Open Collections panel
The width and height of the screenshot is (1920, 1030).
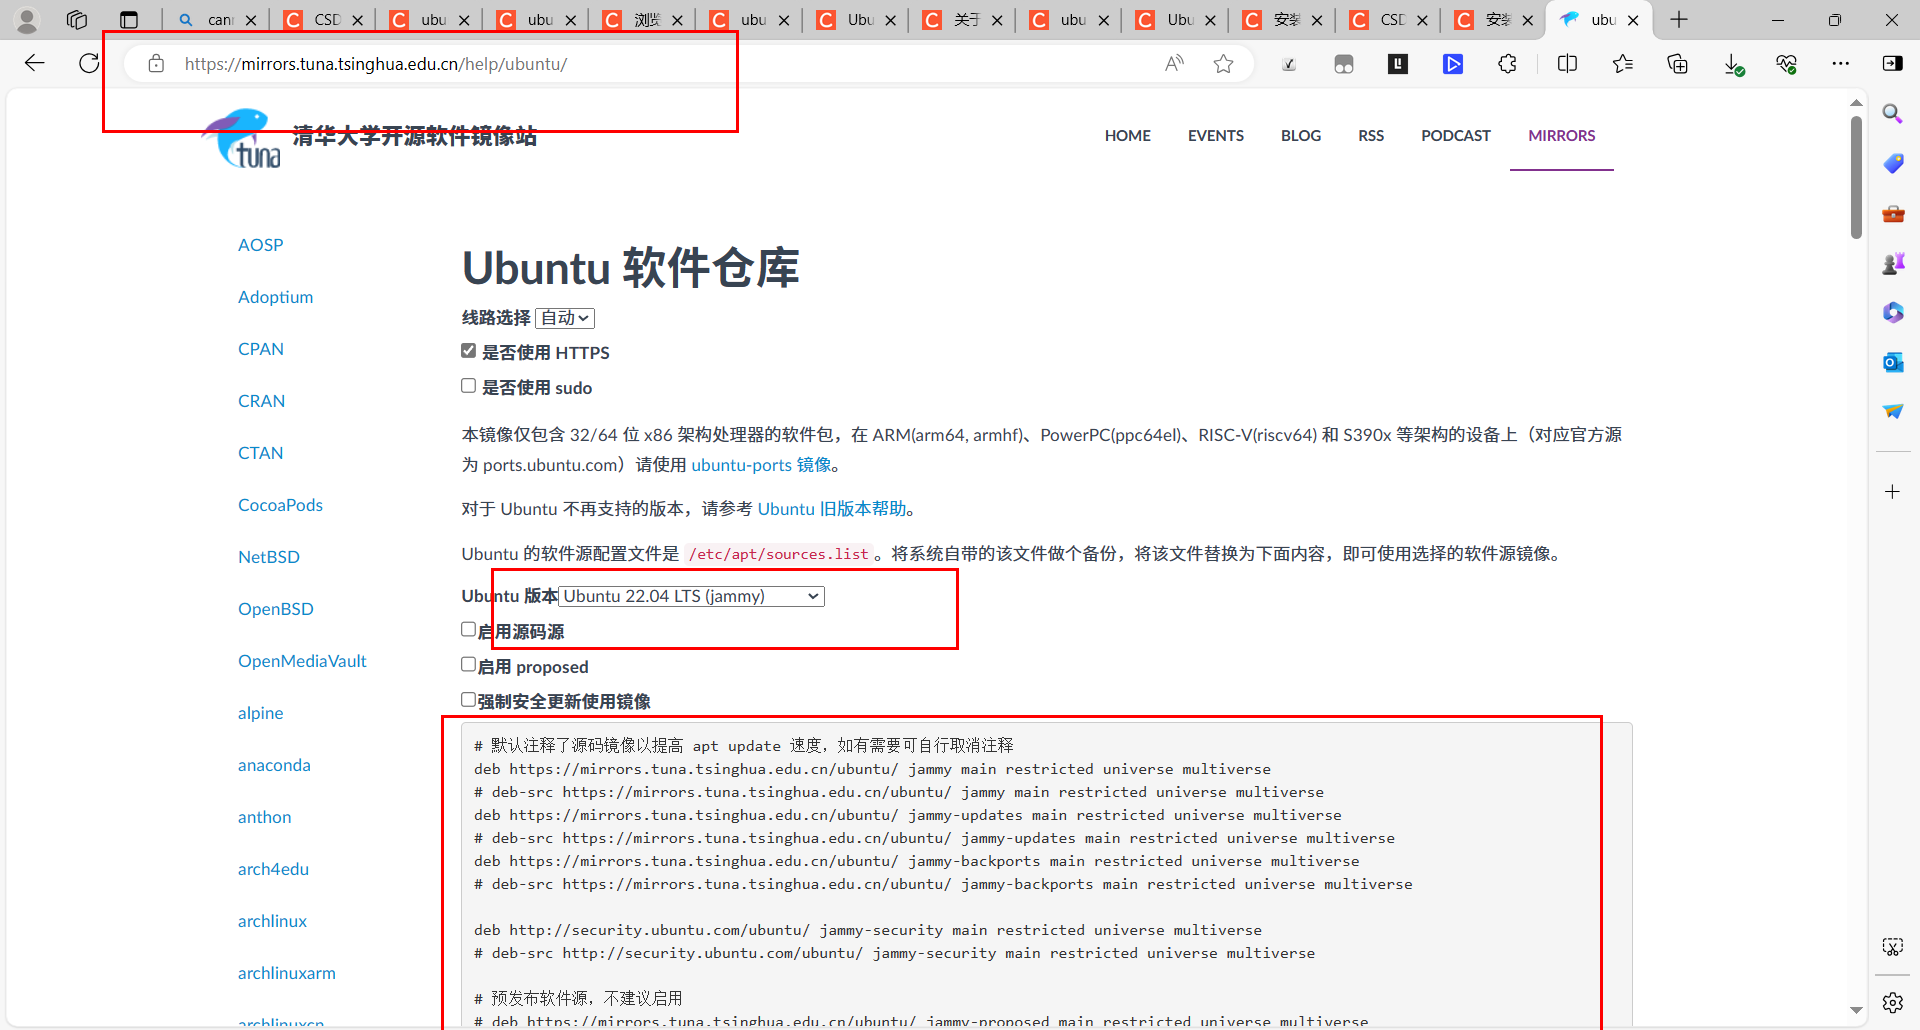[1677, 64]
